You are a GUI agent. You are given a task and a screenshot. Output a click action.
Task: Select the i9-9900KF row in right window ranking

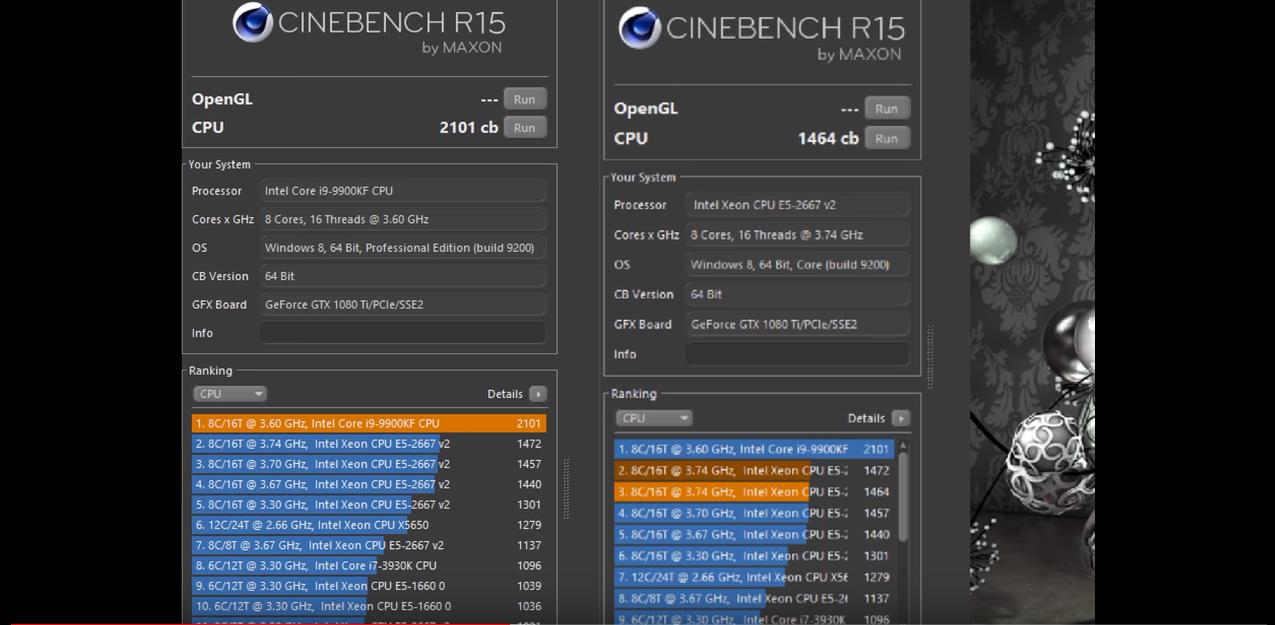(x=754, y=450)
